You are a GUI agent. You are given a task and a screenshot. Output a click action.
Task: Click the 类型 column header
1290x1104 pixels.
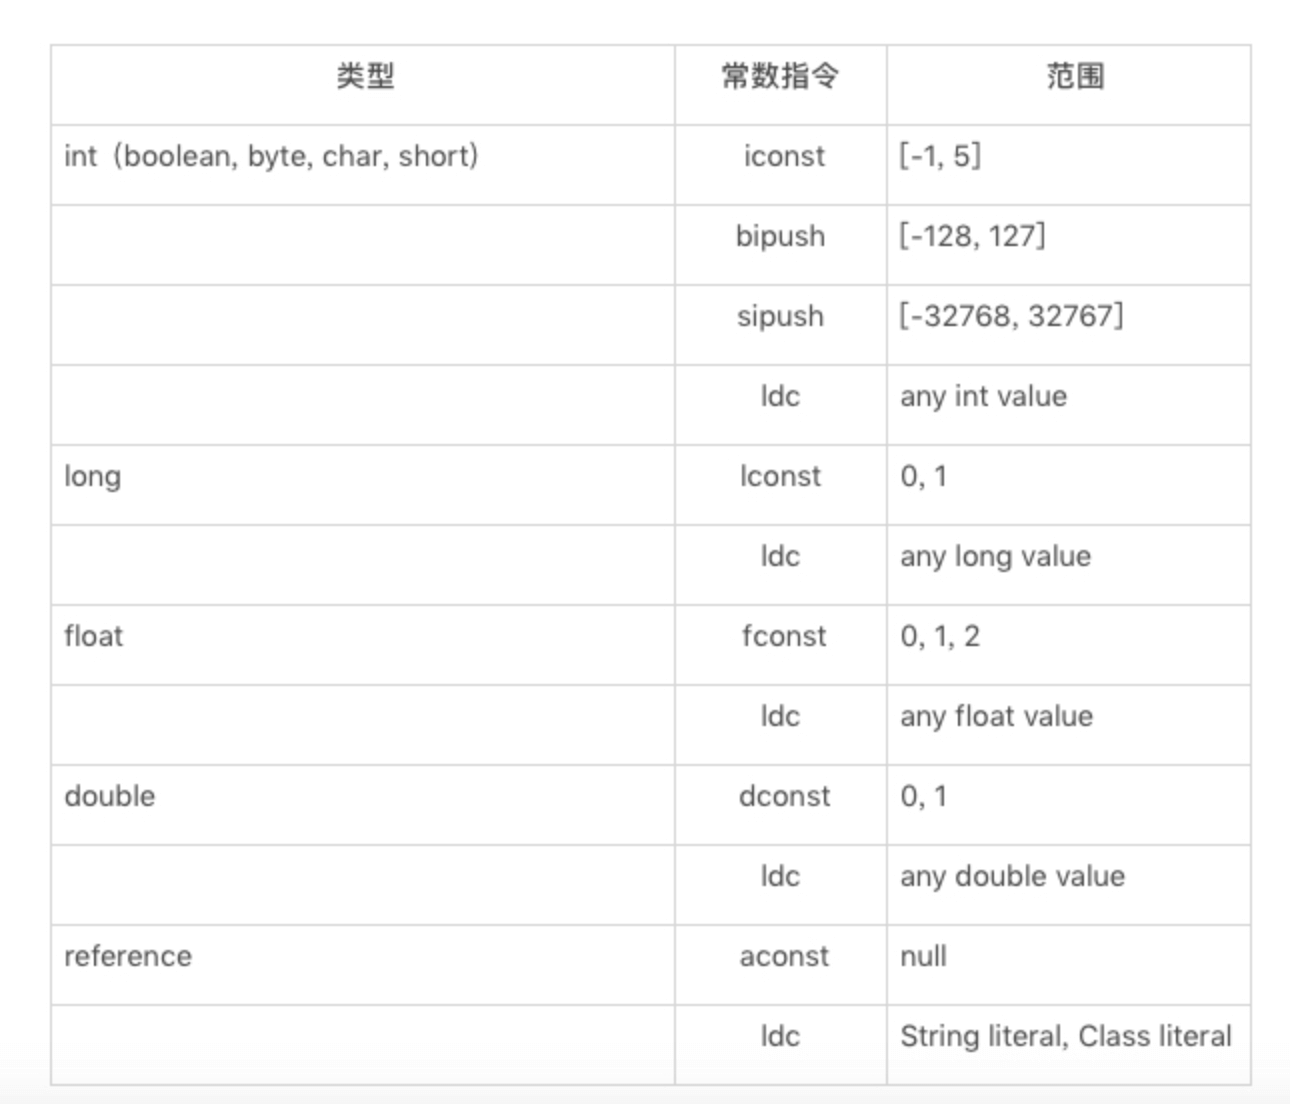(x=363, y=85)
